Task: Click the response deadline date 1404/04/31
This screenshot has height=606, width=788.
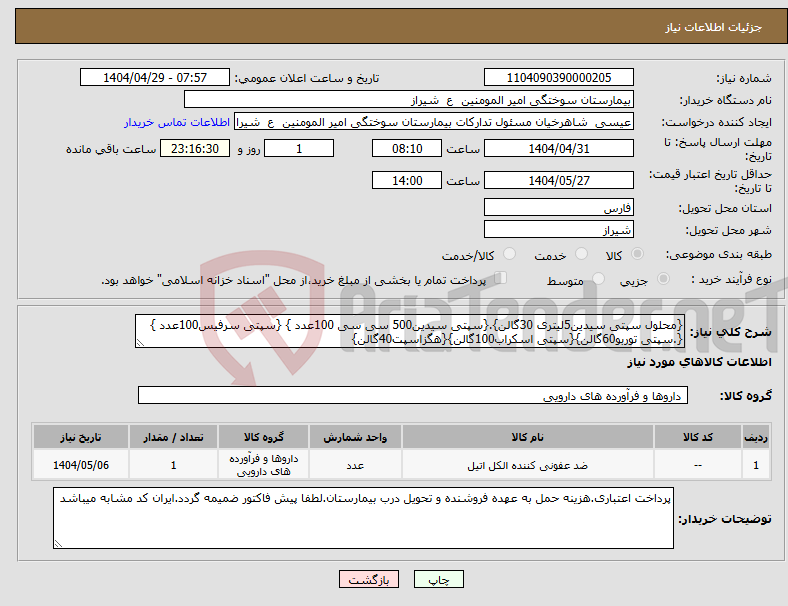Action: pos(558,148)
